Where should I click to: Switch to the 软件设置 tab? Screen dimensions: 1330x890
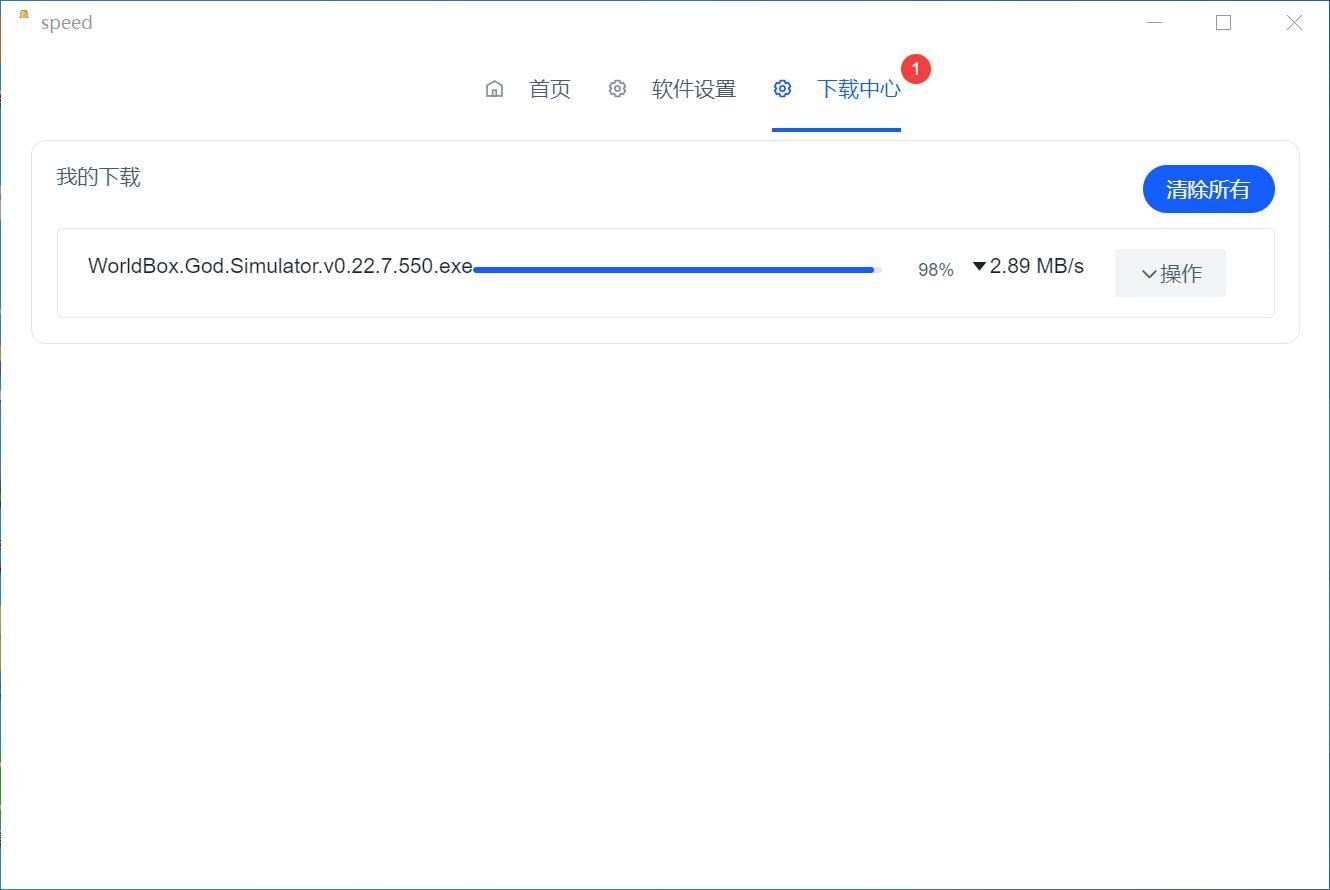693,89
